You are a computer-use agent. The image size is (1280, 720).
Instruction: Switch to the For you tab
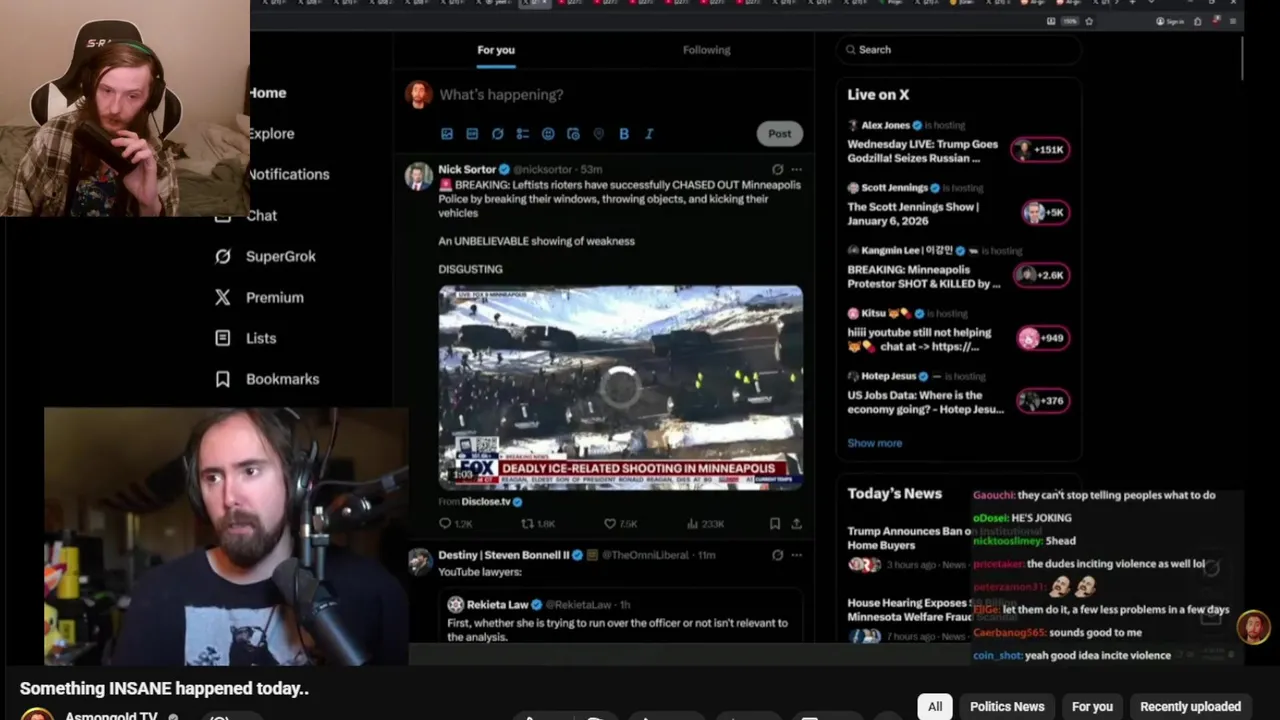pyautogui.click(x=496, y=50)
